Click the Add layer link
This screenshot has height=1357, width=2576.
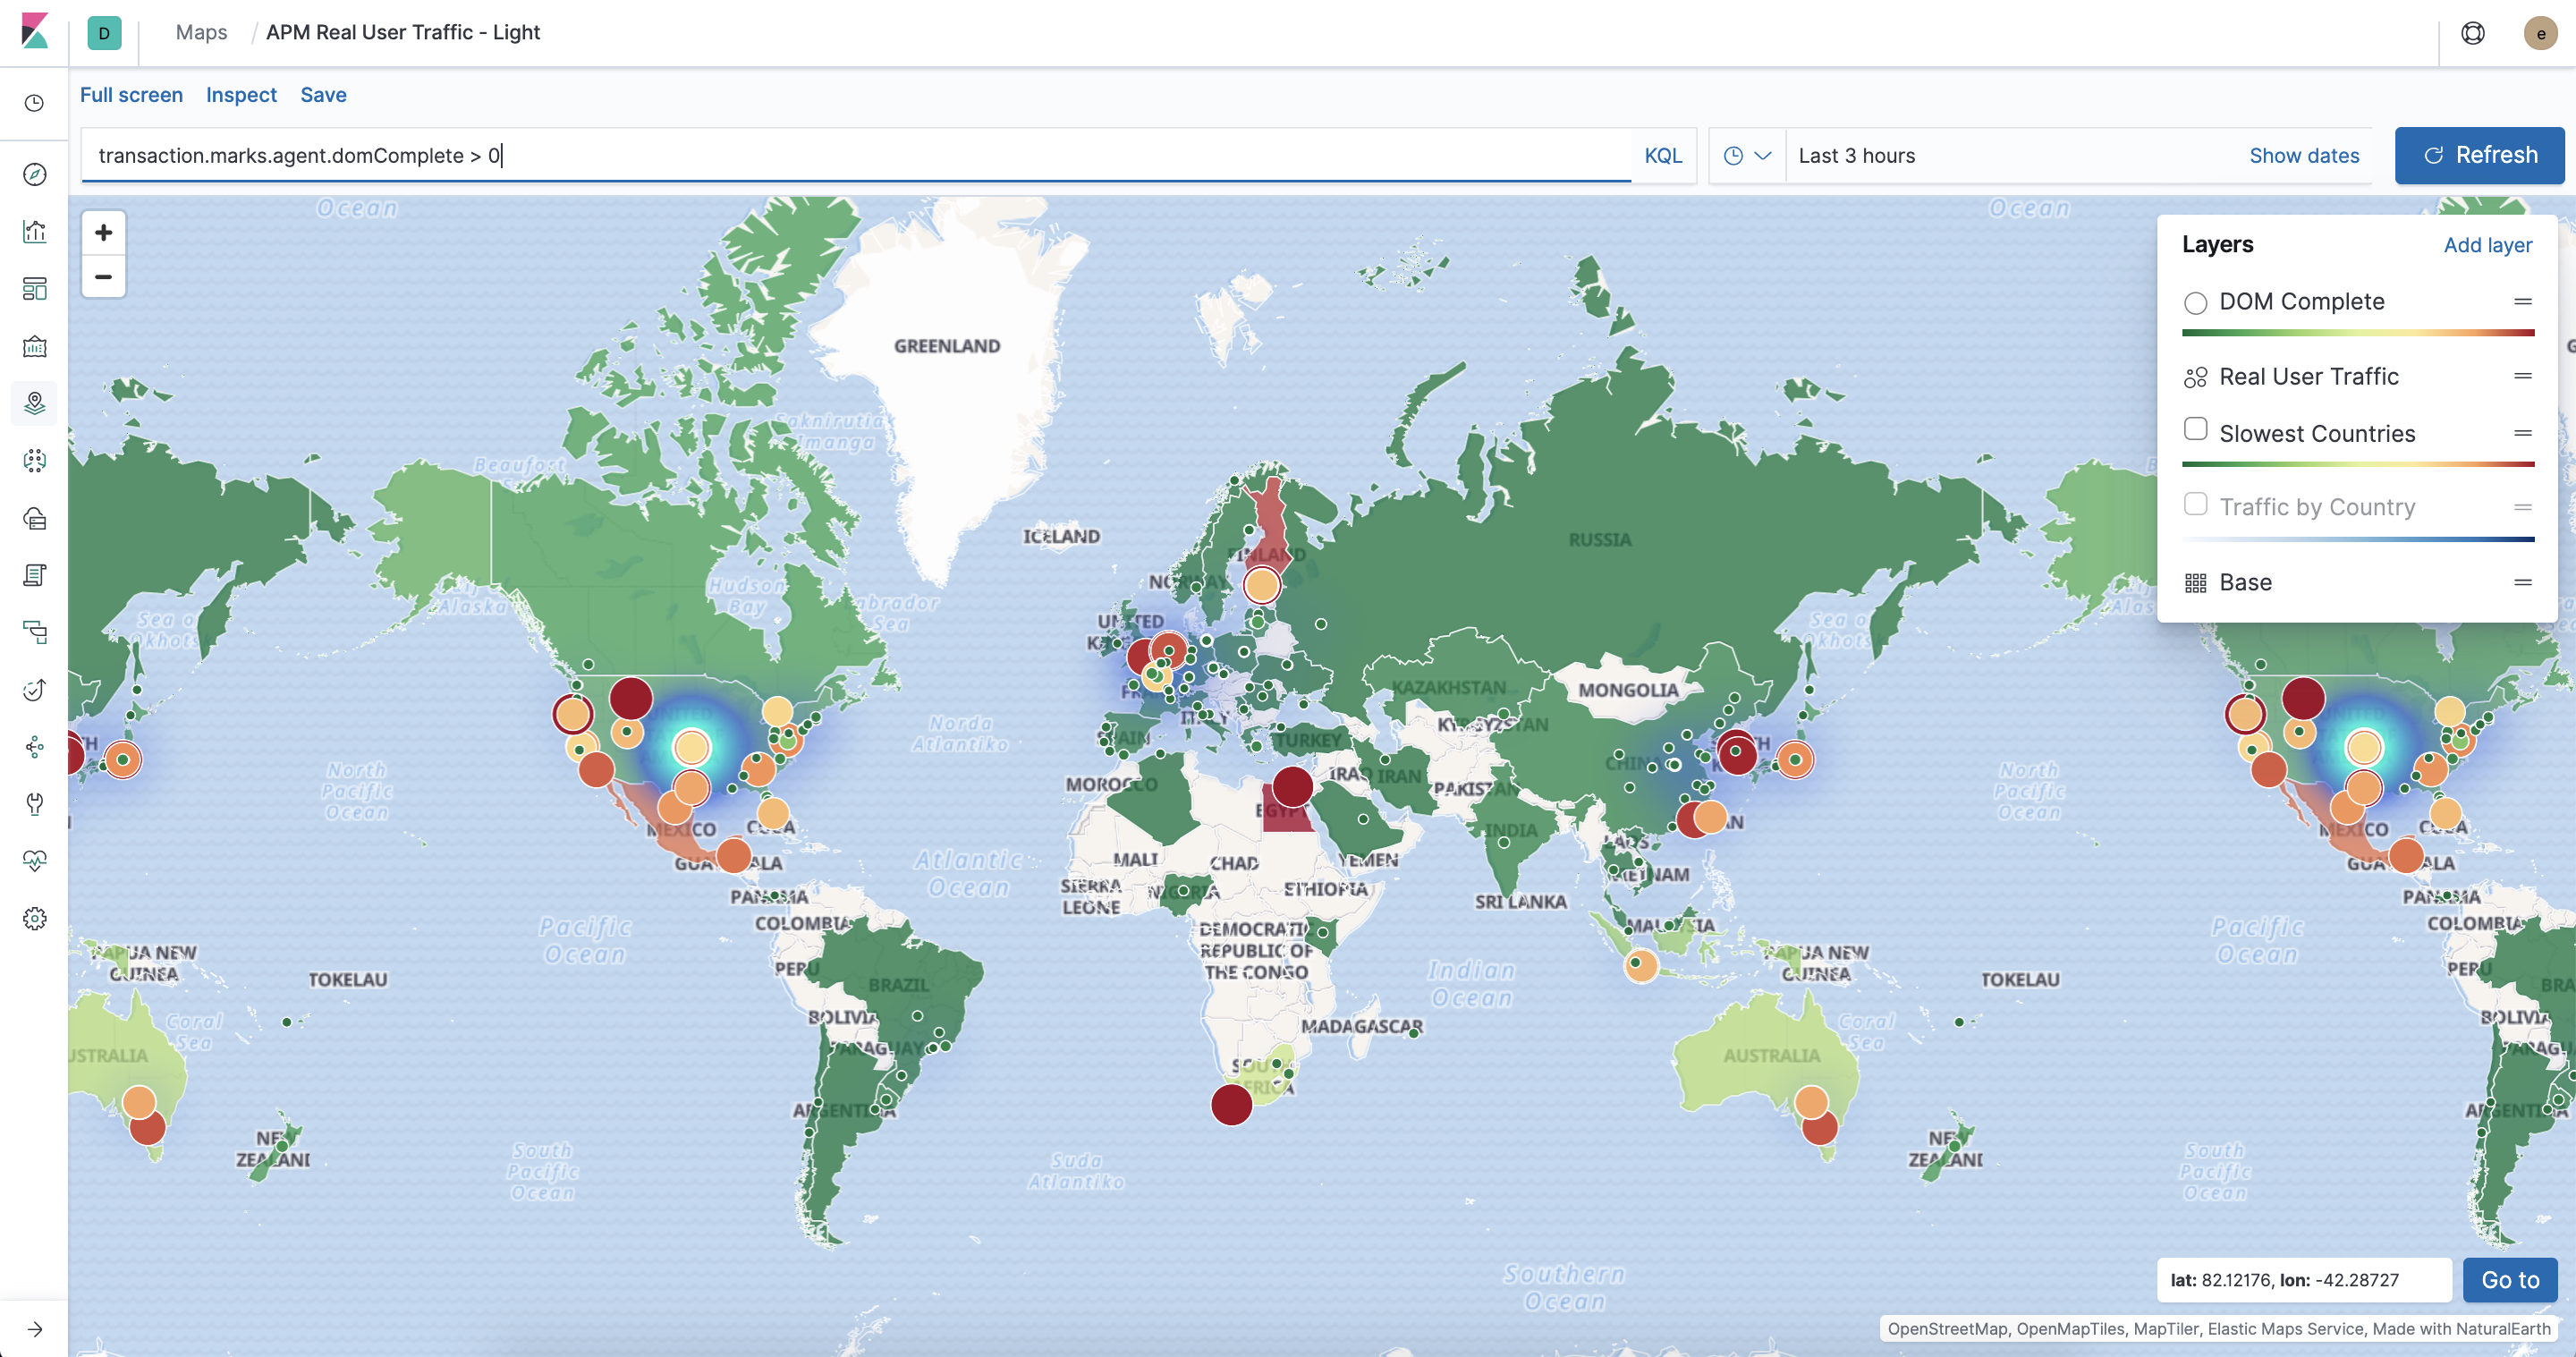[2488, 245]
